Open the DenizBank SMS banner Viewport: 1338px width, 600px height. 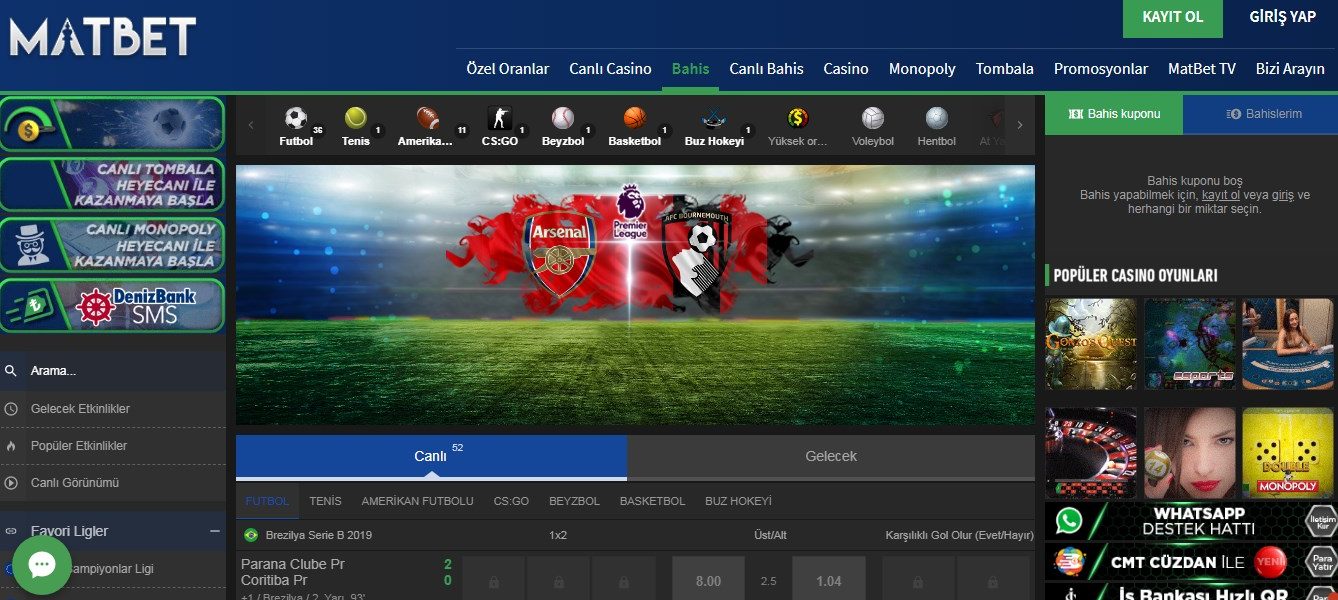coord(112,306)
